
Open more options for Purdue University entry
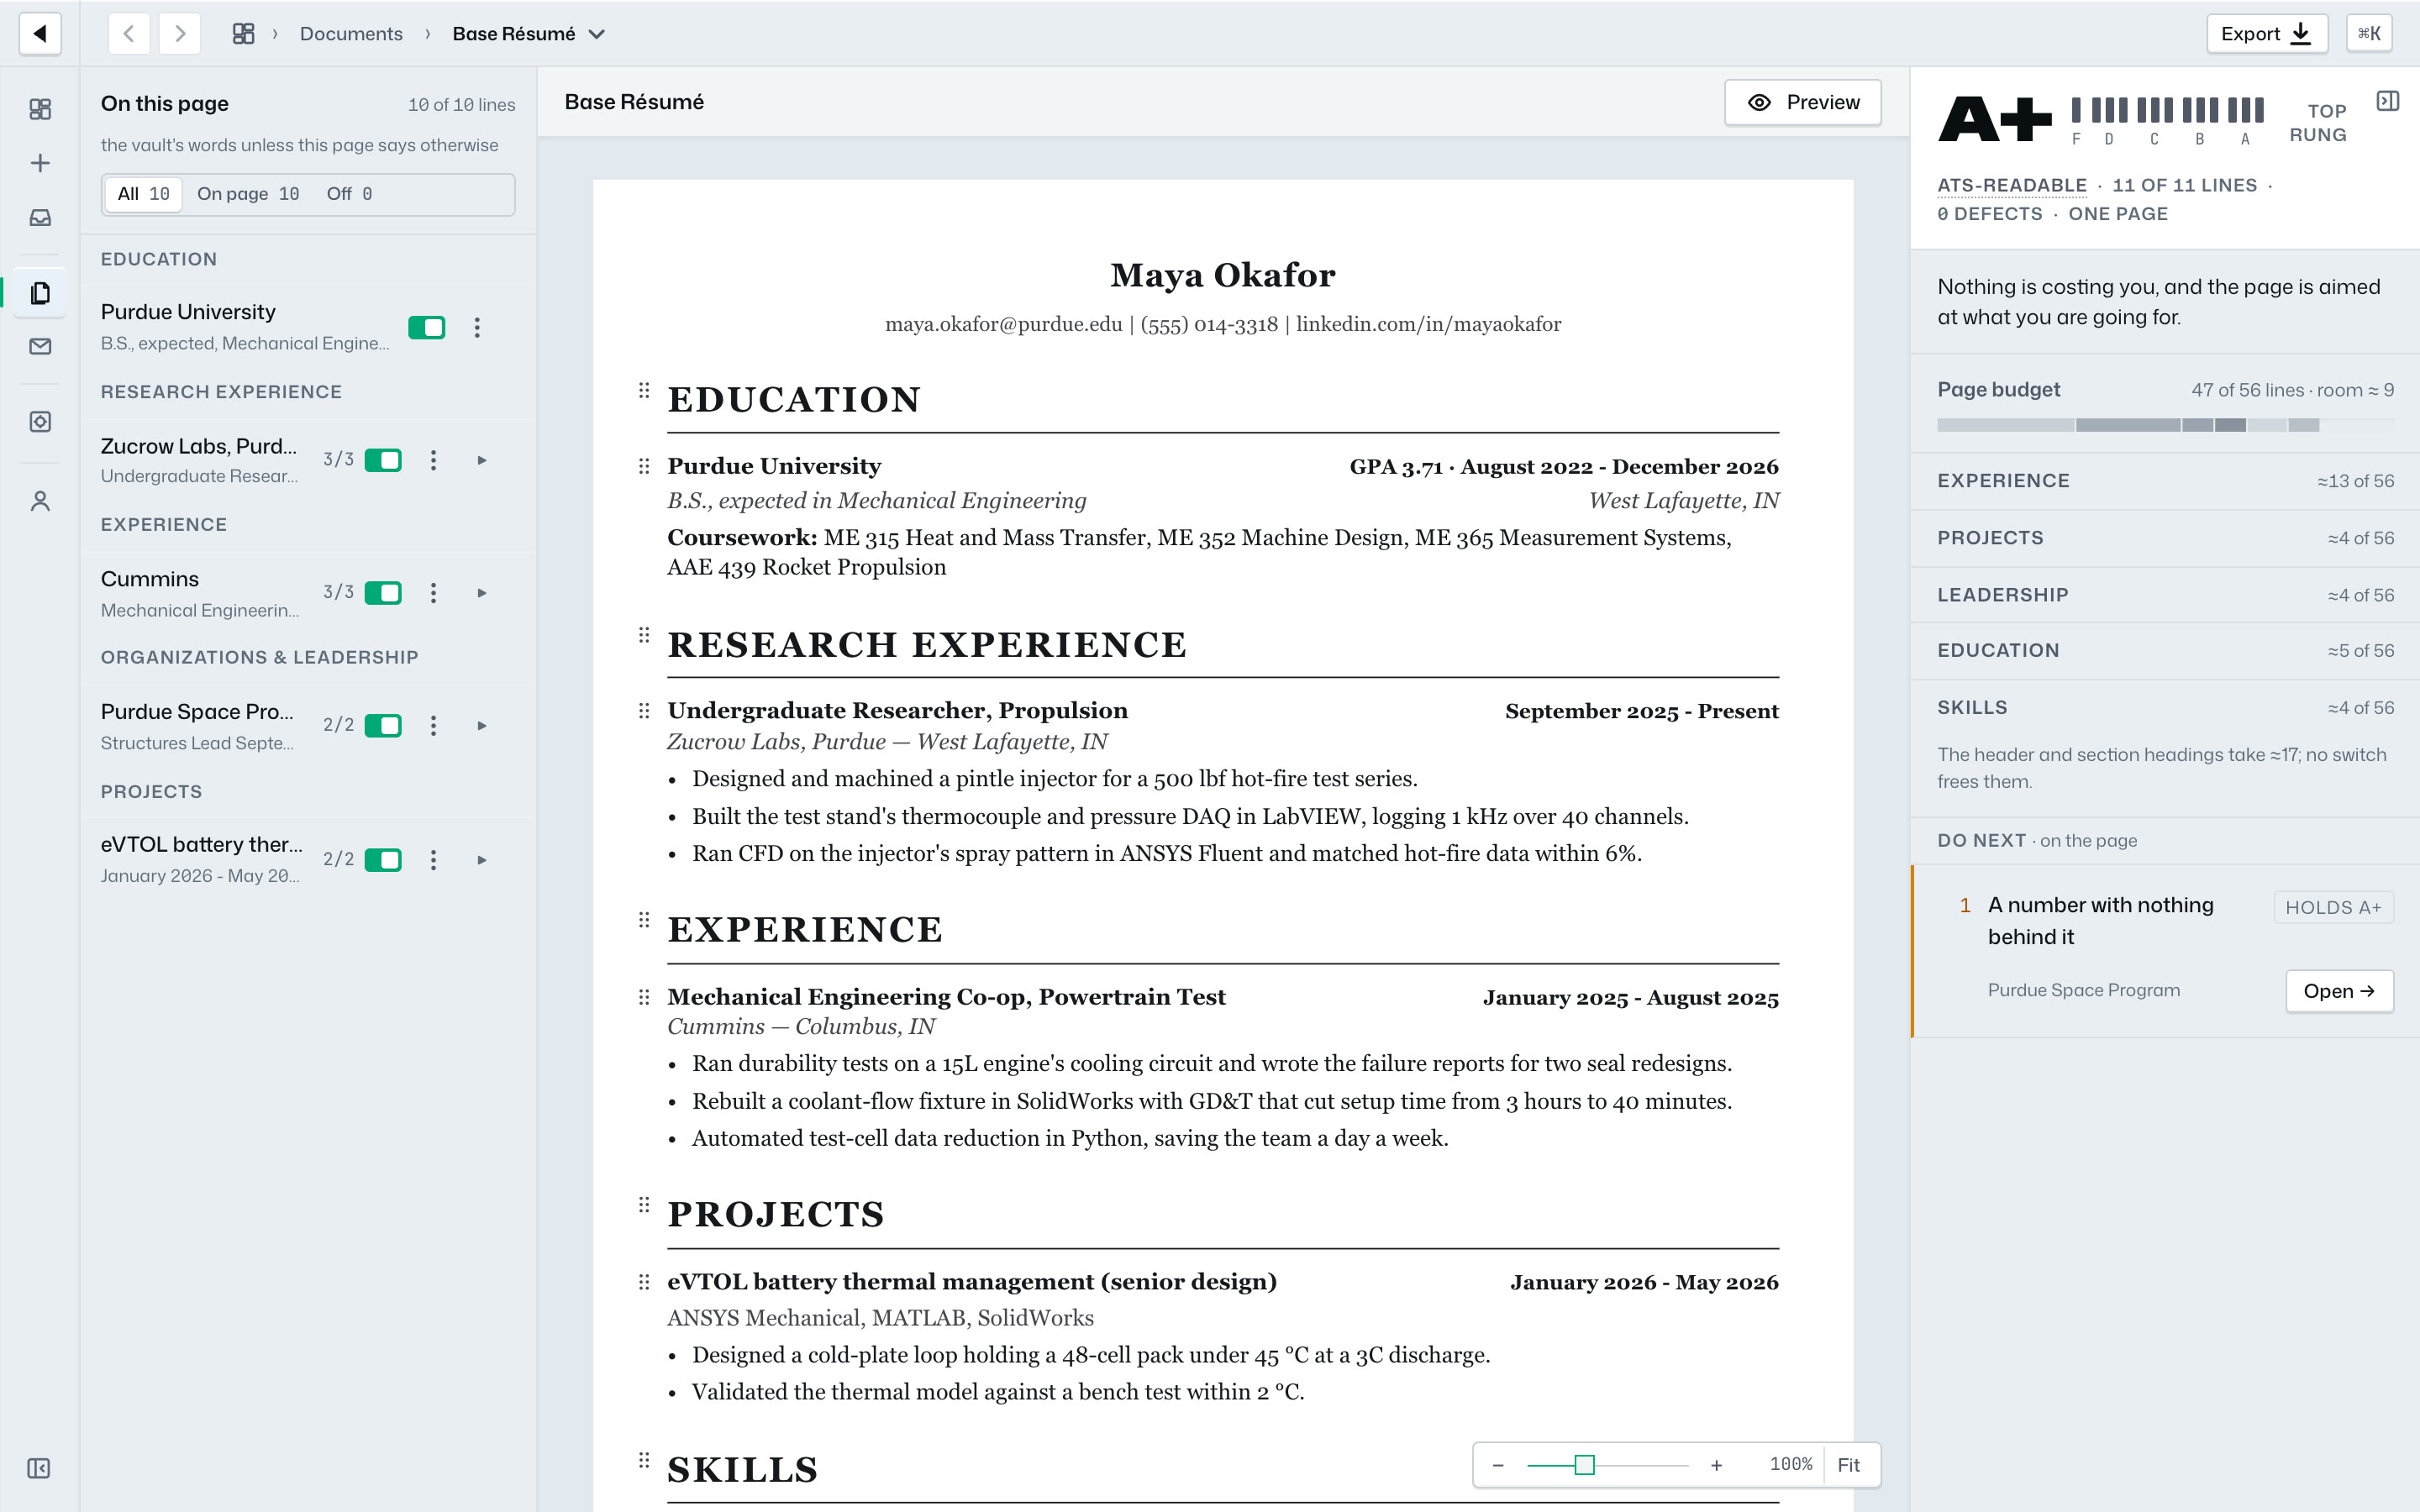pyautogui.click(x=477, y=328)
